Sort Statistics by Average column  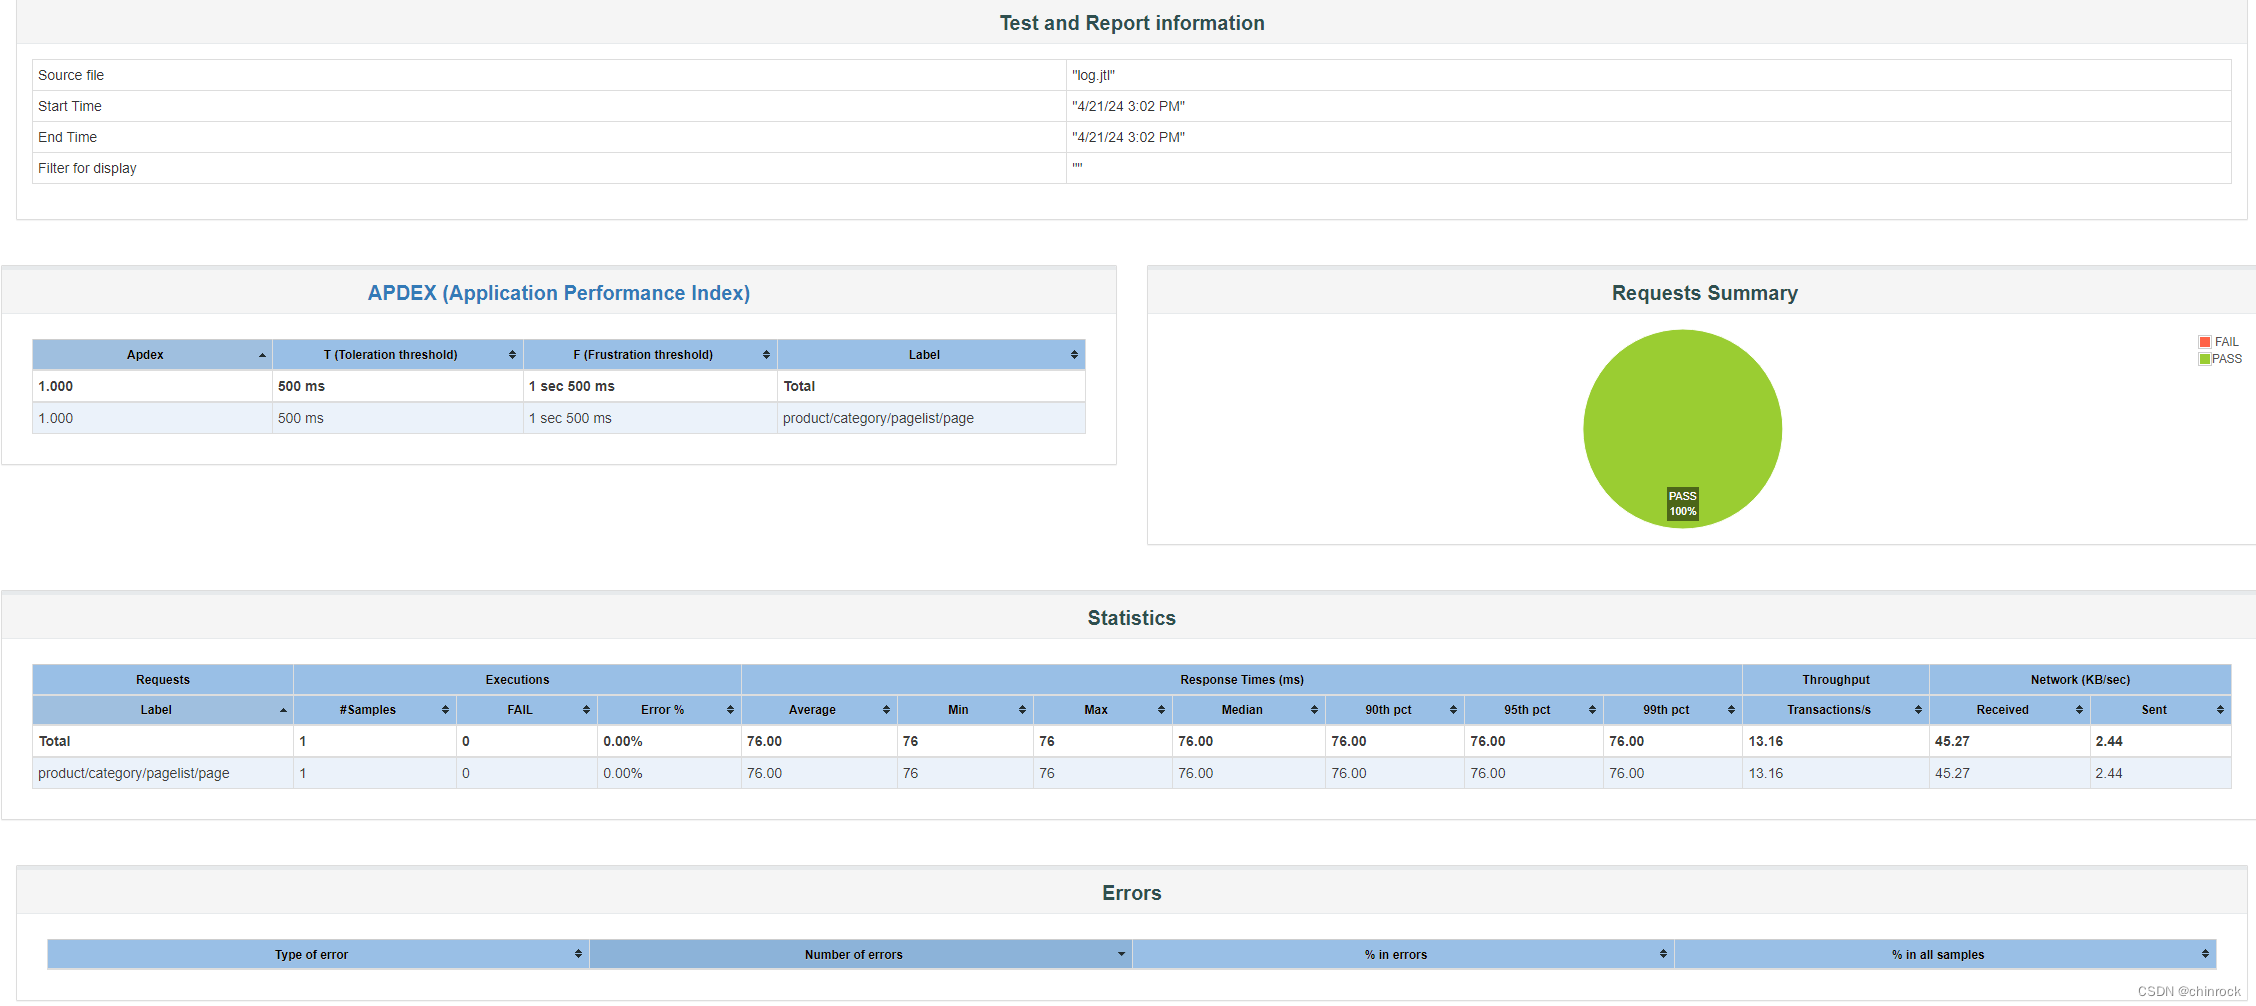coord(819,710)
